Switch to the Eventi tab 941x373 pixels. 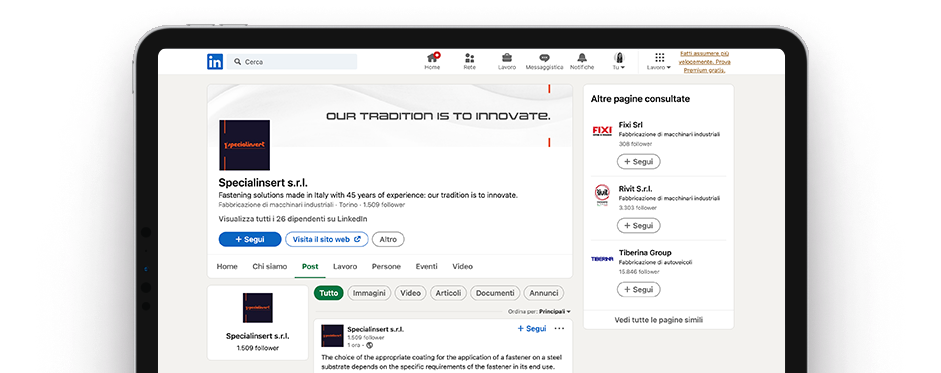point(427,266)
